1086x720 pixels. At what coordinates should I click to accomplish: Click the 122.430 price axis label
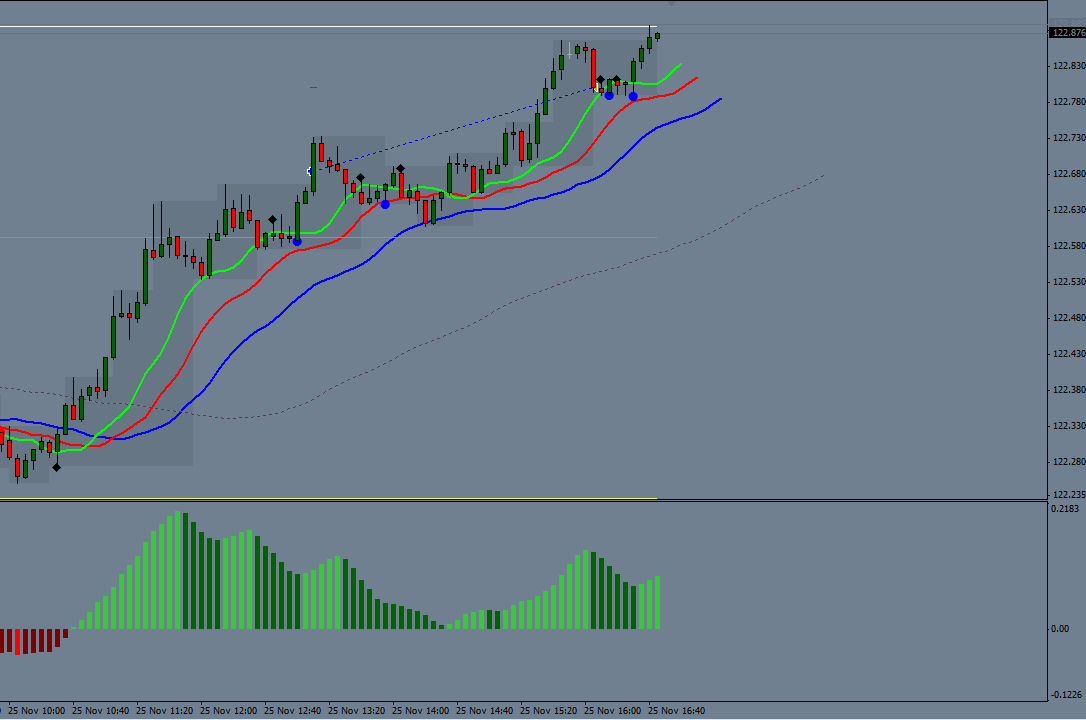(x=1069, y=354)
